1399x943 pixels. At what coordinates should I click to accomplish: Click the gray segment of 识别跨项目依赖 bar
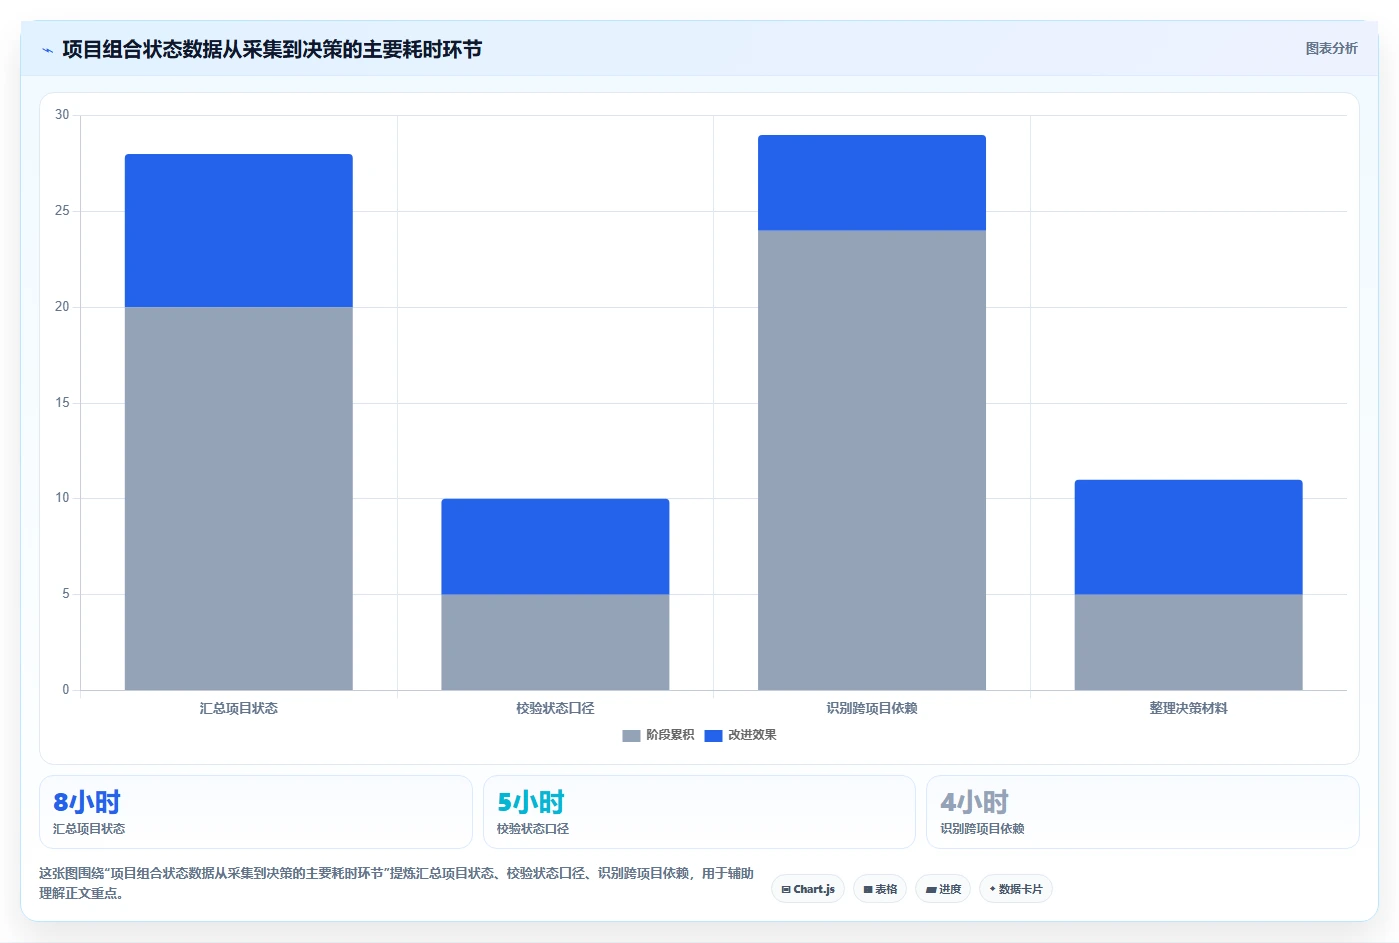pos(872,460)
